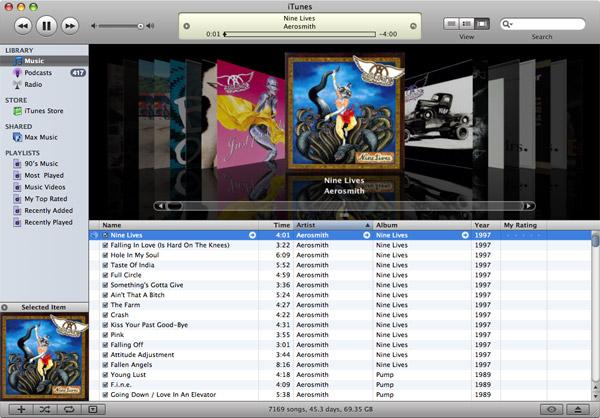
Task: Switch to Cover Flow view
Action: pyautogui.click(x=482, y=24)
